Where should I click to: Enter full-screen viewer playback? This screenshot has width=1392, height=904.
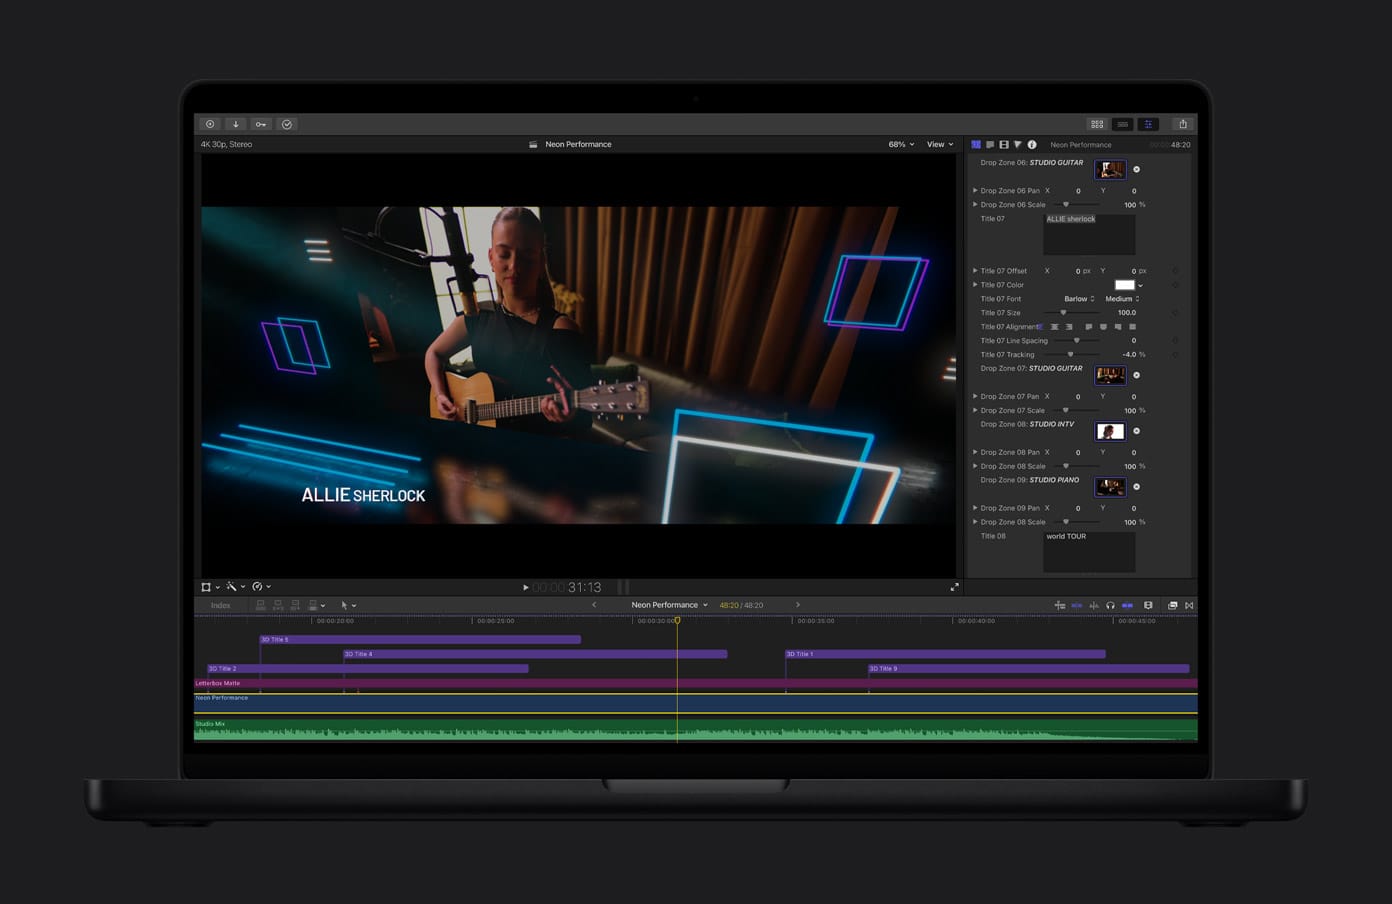954,588
